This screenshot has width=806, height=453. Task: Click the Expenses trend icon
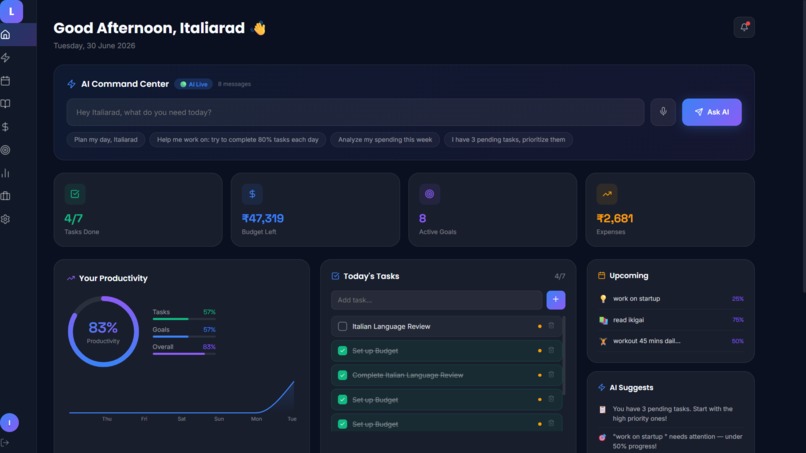coord(607,194)
